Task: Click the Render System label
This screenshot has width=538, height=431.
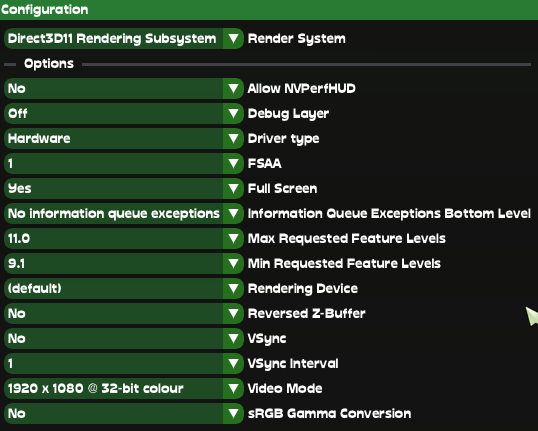Action: pyautogui.click(x=296, y=39)
